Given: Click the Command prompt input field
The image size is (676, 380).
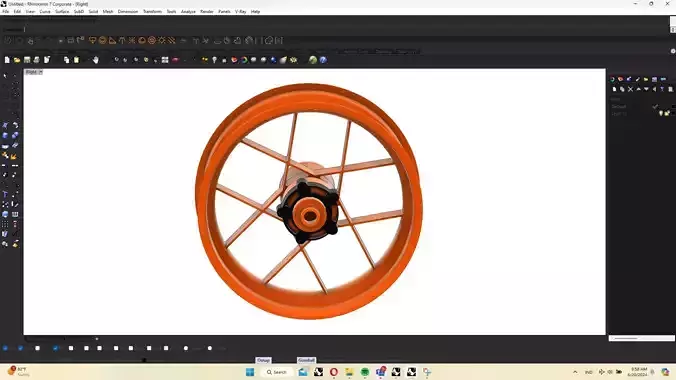Looking at the screenshot, I should (x=336, y=29).
